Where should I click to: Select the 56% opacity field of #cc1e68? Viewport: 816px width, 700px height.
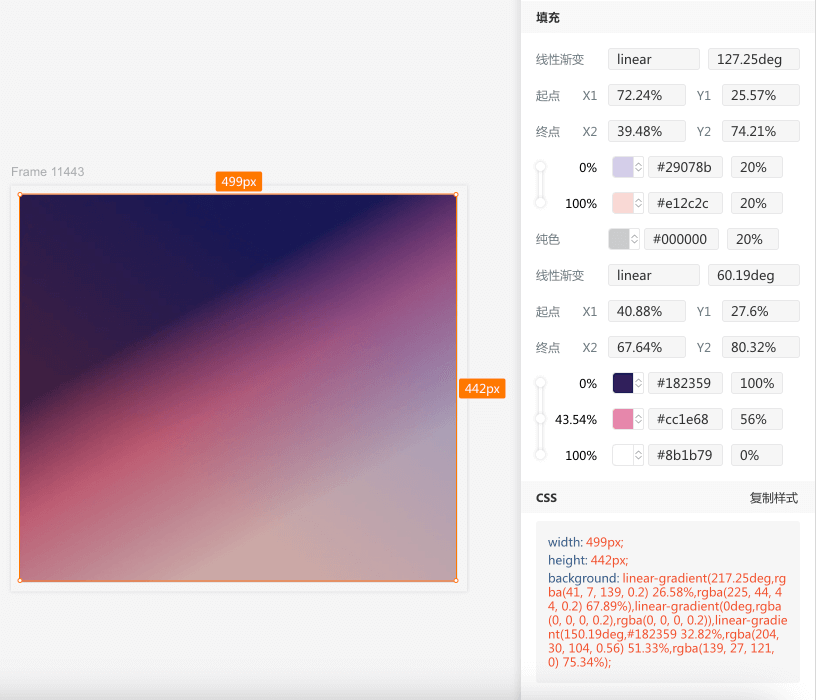[756, 419]
